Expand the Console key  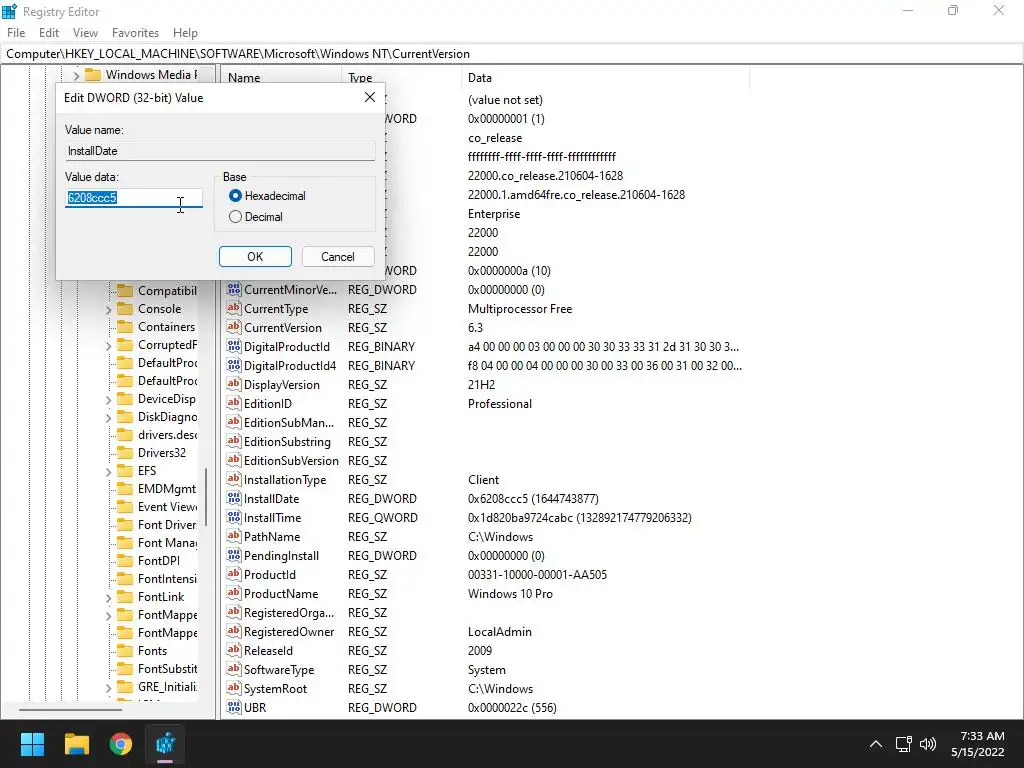[108, 310]
